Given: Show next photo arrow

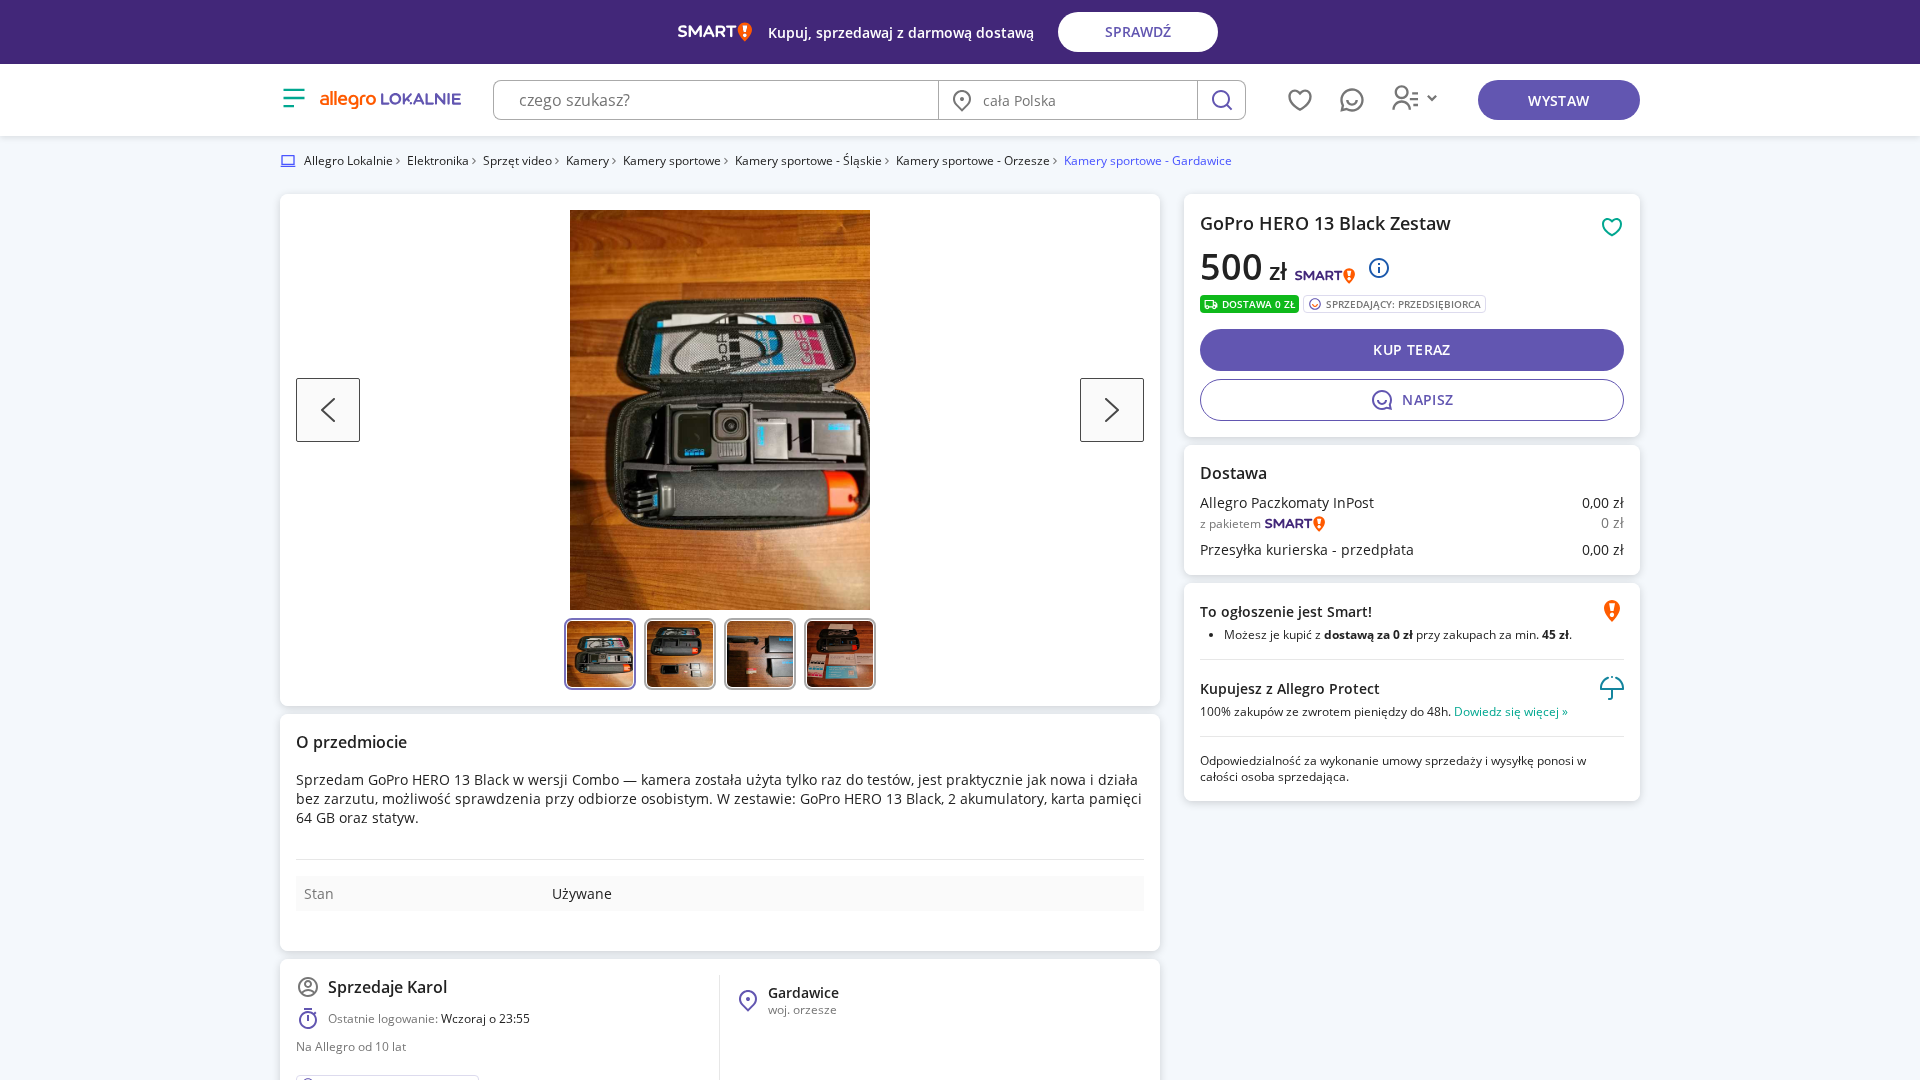Looking at the screenshot, I should 1112,410.
